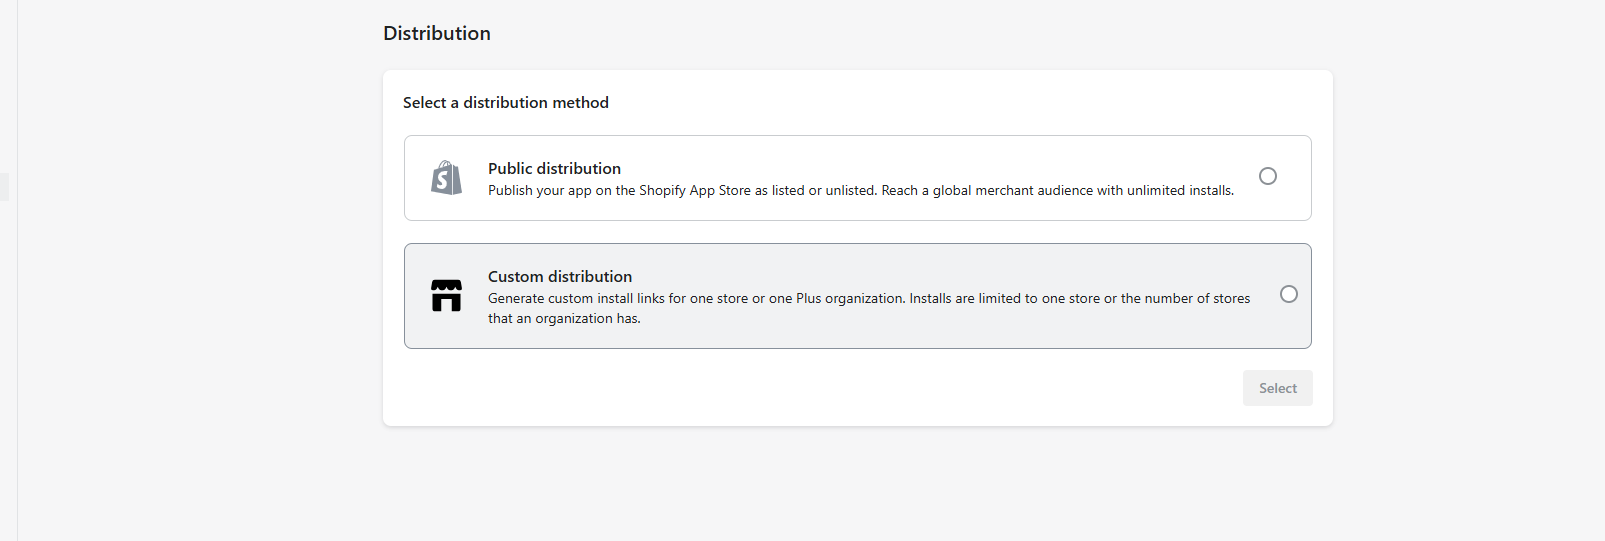Click the Shopify bag icon
Viewport: 1605px width, 541px height.
click(446, 178)
